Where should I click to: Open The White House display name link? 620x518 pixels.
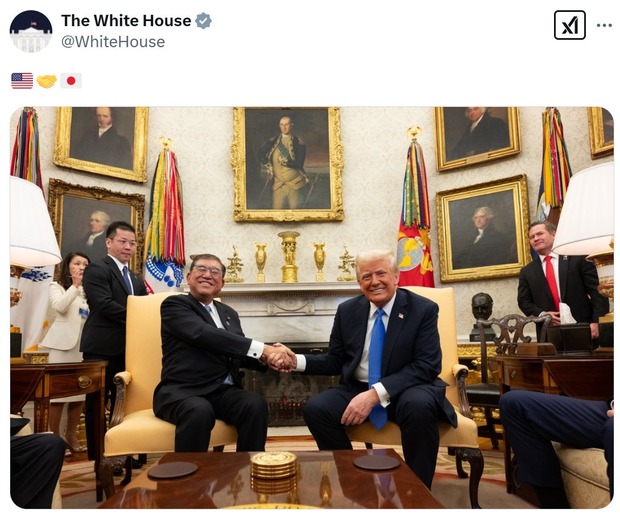[126, 21]
